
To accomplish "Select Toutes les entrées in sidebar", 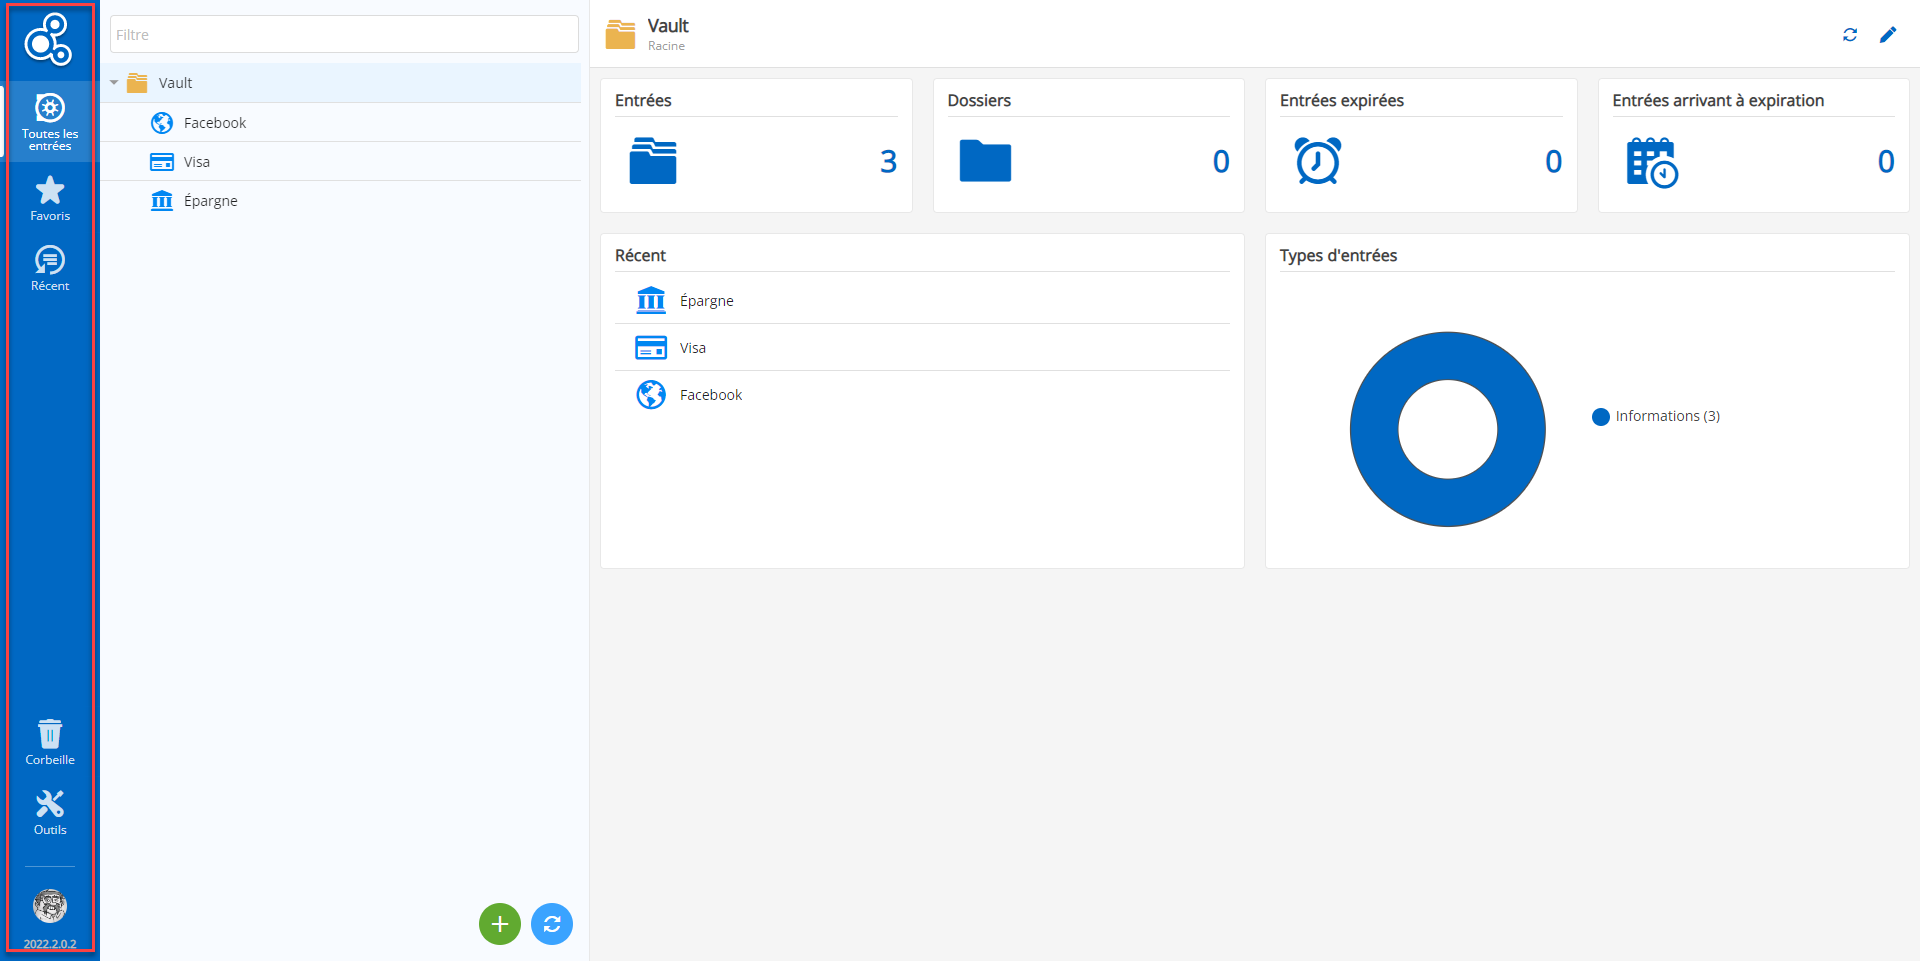I will (50, 121).
